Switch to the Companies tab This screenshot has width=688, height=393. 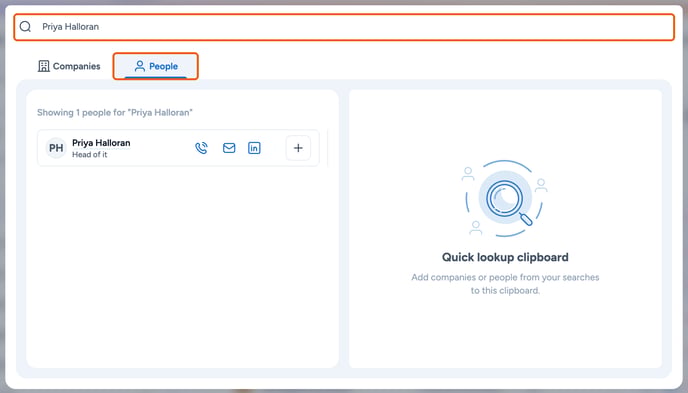[x=69, y=66]
